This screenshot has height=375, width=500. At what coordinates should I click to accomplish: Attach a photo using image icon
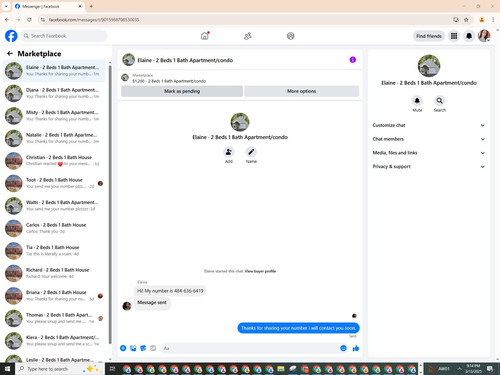[133, 348]
